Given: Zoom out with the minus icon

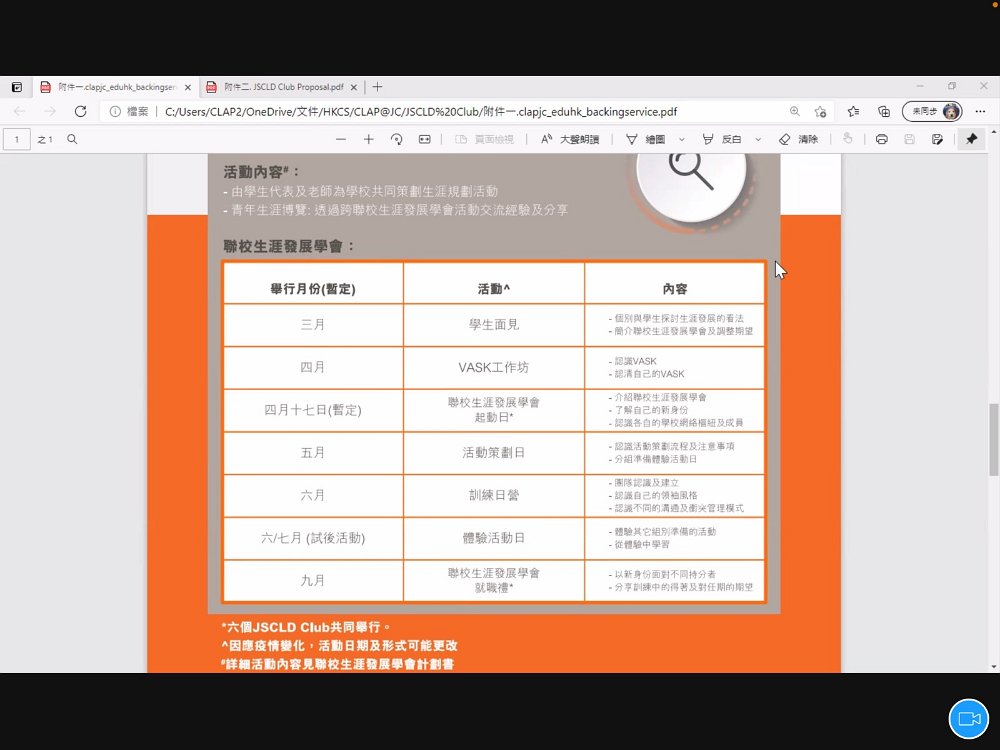Looking at the screenshot, I should (x=341, y=139).
